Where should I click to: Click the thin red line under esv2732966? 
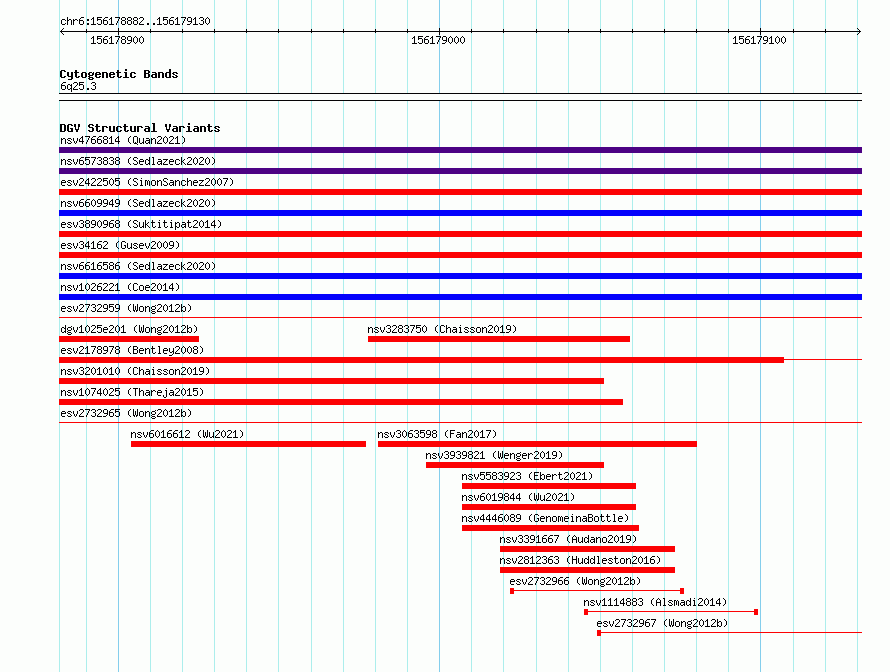pyautogui.click(x=597, y=591)
